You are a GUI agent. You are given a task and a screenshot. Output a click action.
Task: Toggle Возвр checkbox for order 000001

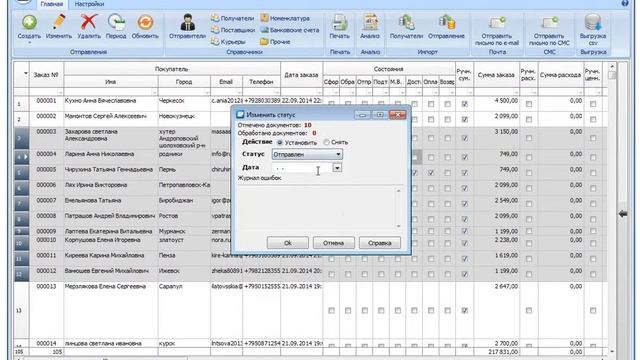click(x=448, y=104)
